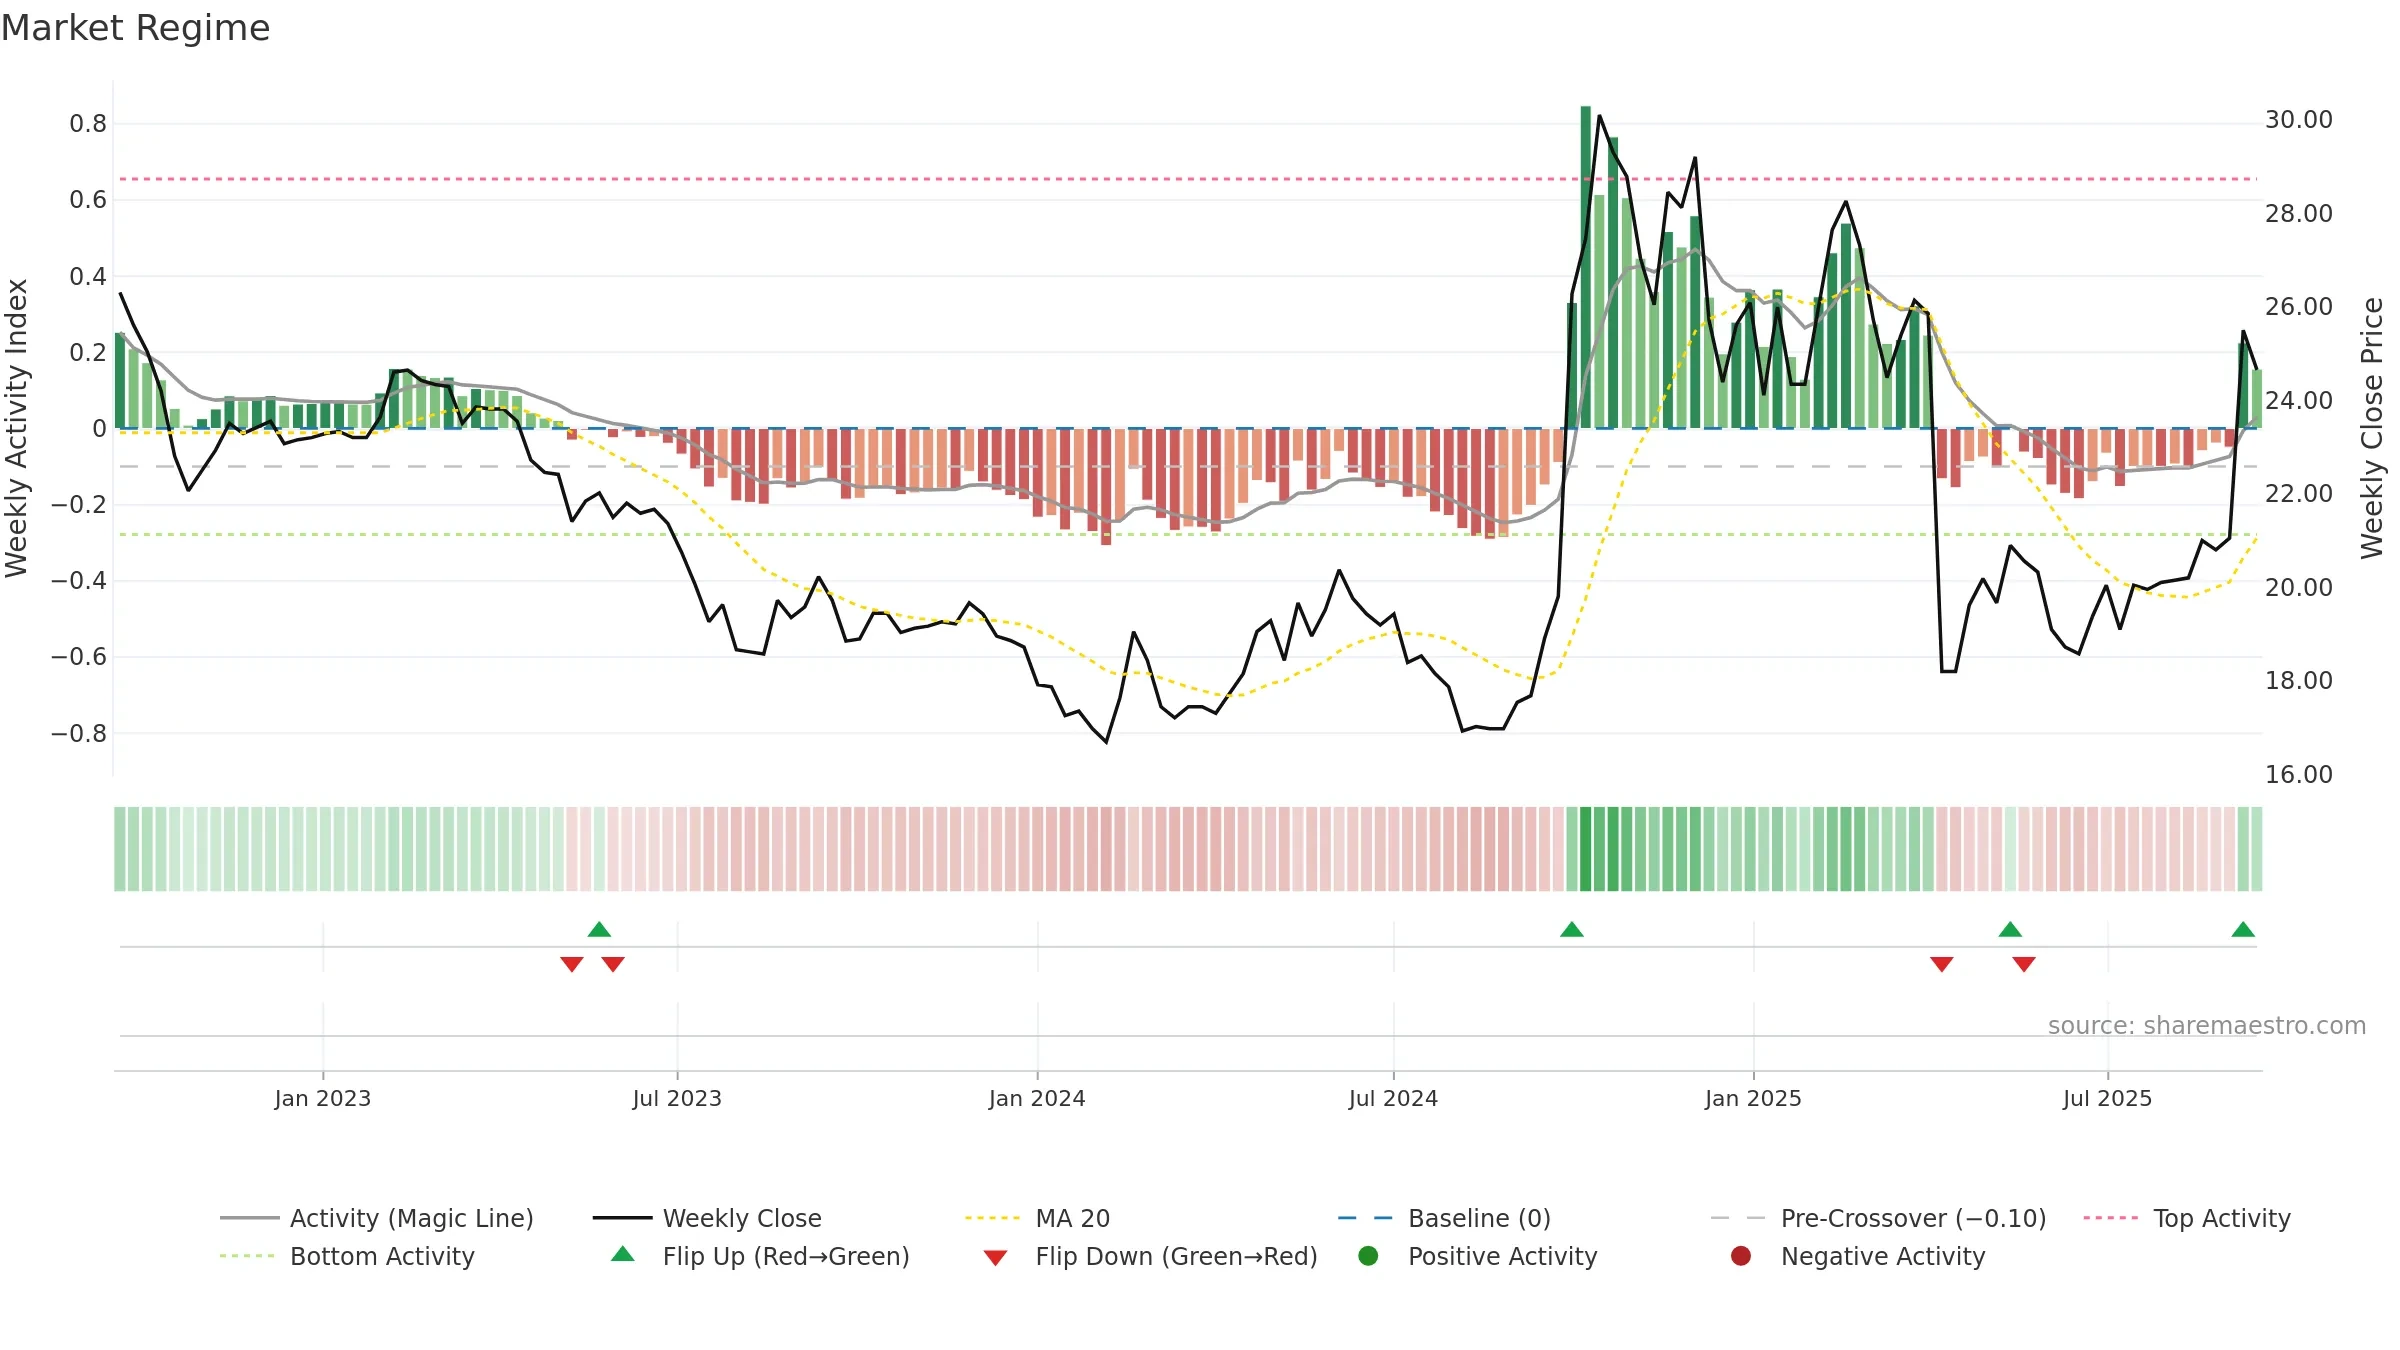Click the Weekly Close Price axis title
Screen dimensions: 2400x1350
[2372, 428]
